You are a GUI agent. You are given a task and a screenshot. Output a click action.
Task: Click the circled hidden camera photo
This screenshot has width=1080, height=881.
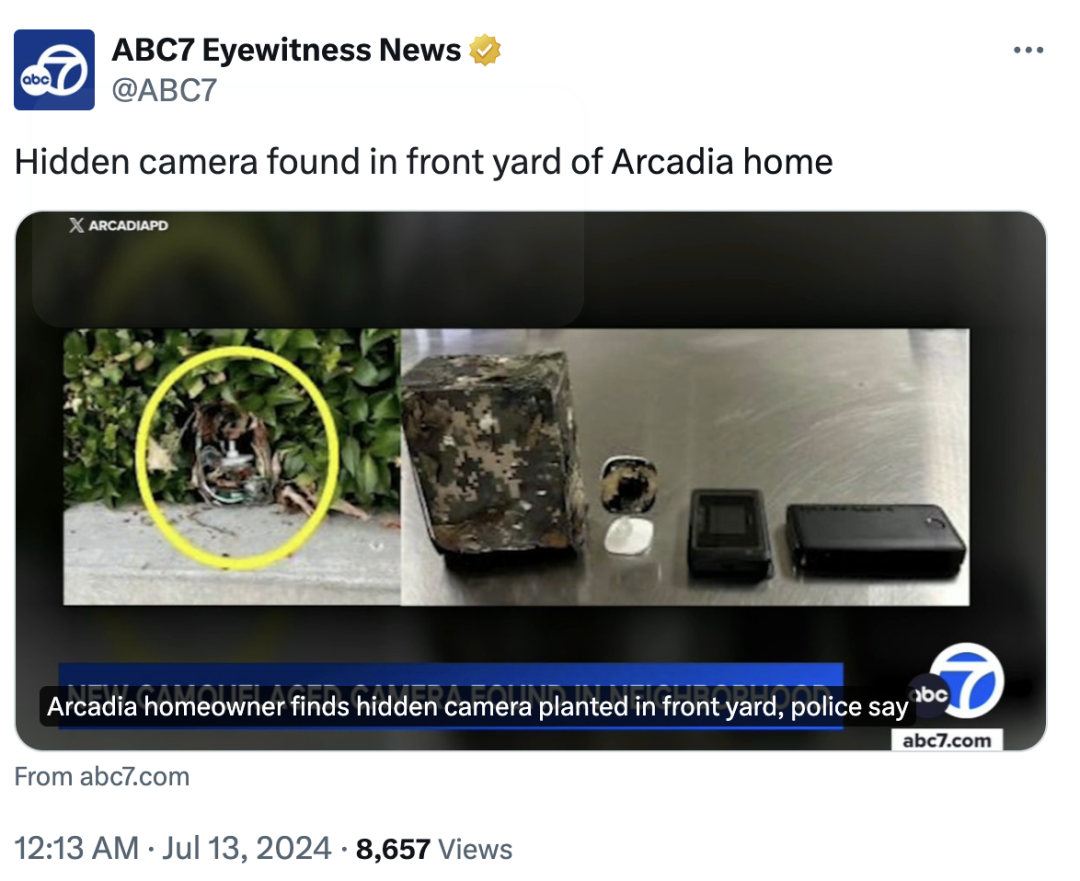pos(232,467)
